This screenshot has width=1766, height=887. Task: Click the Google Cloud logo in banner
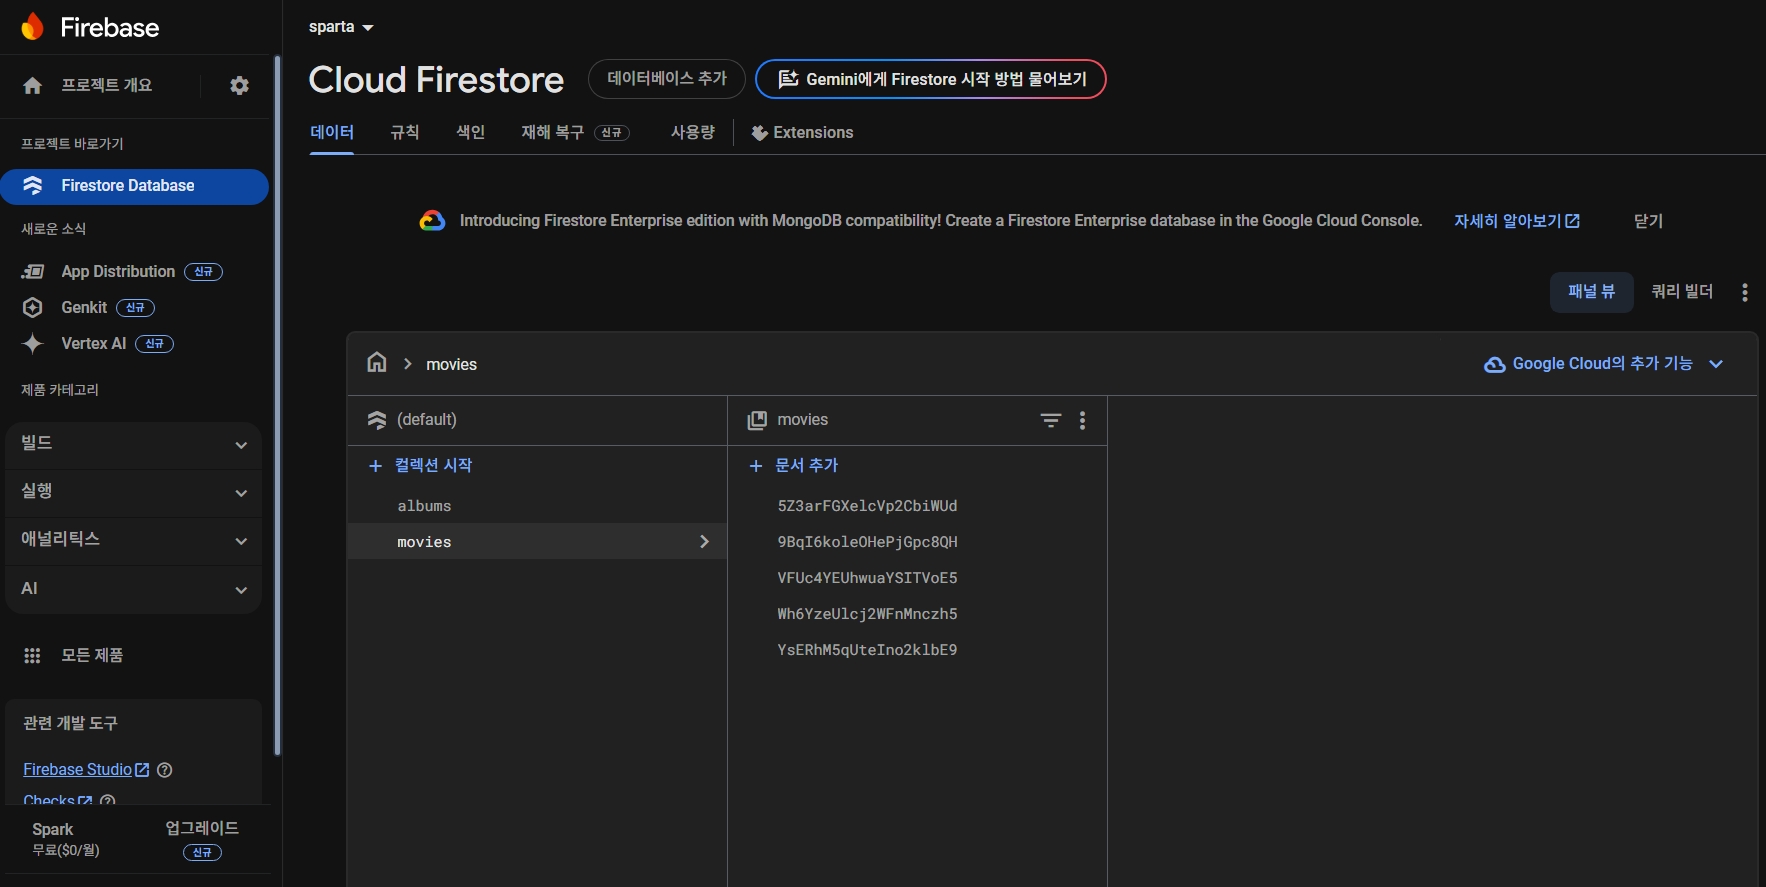(432, 221)
